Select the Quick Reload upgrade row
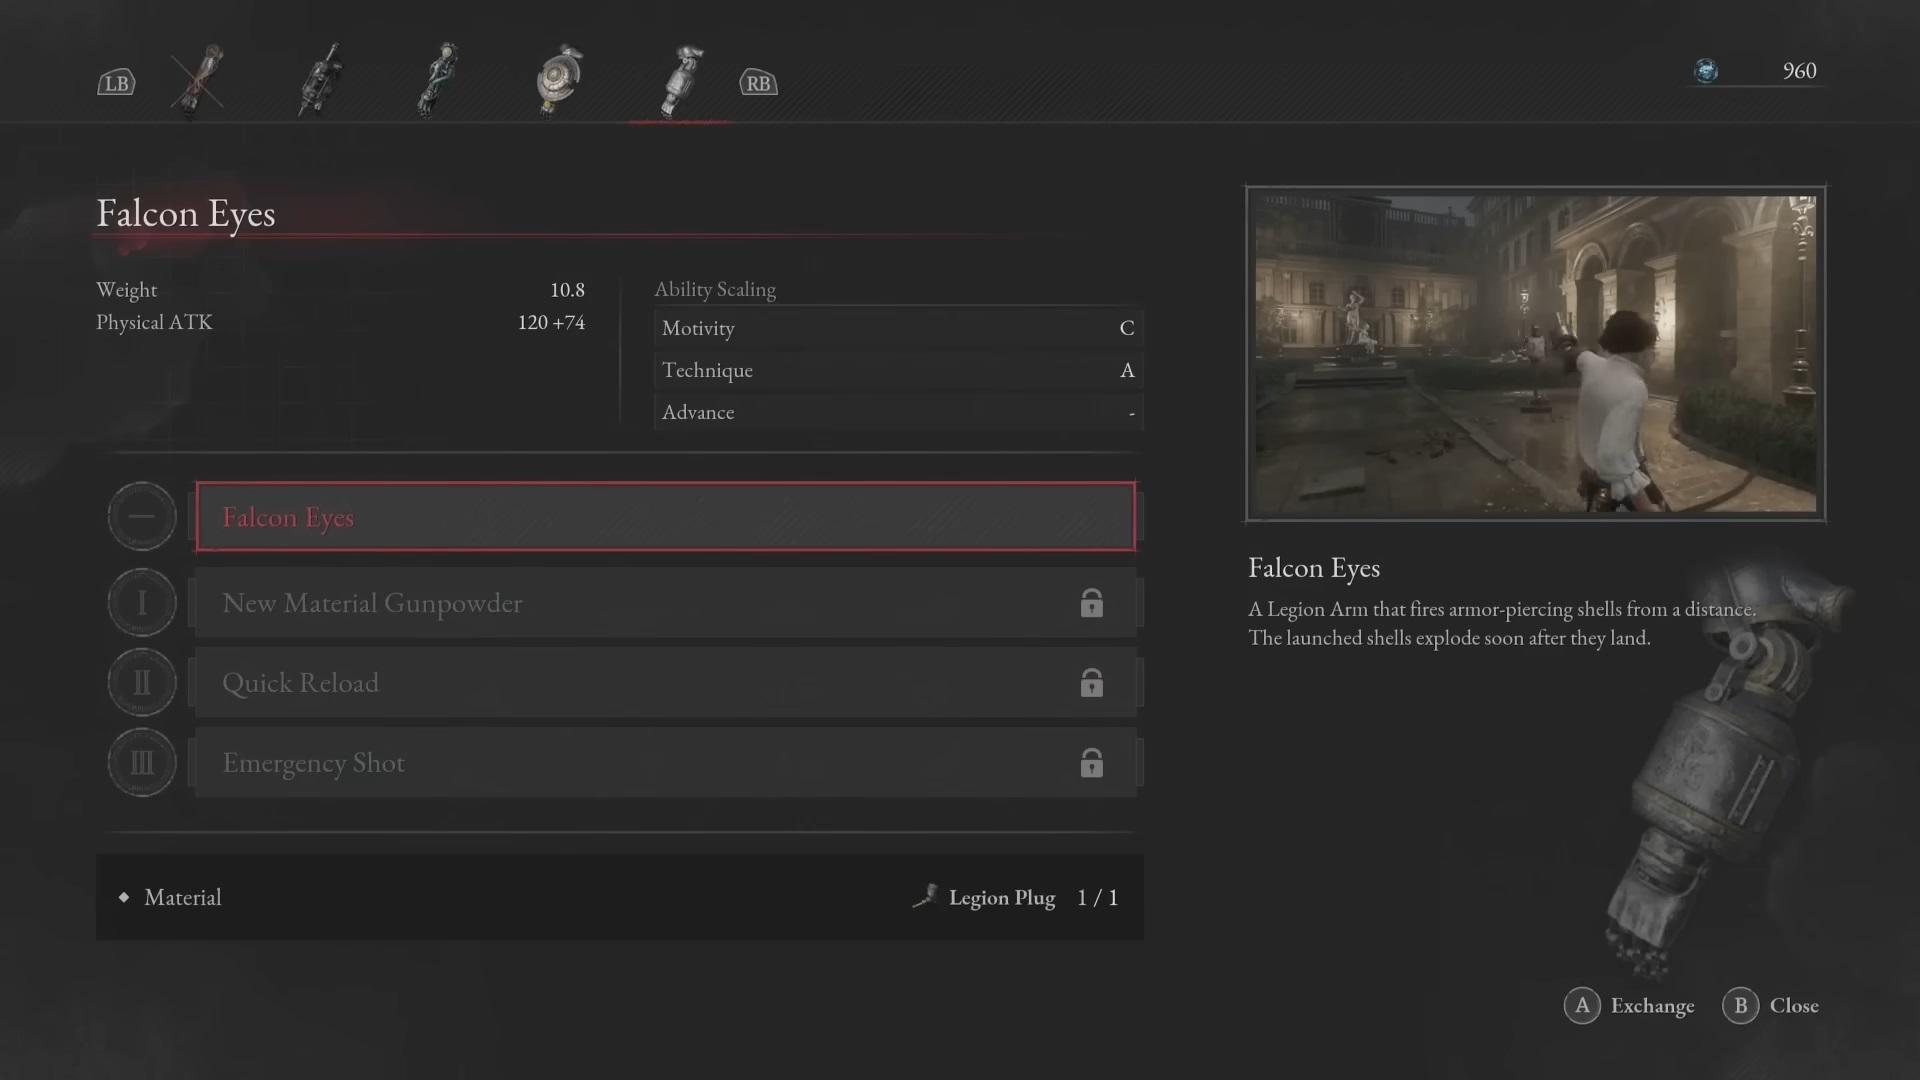The width and height of the screenshot is (1920, 1080). pos(666,683)
